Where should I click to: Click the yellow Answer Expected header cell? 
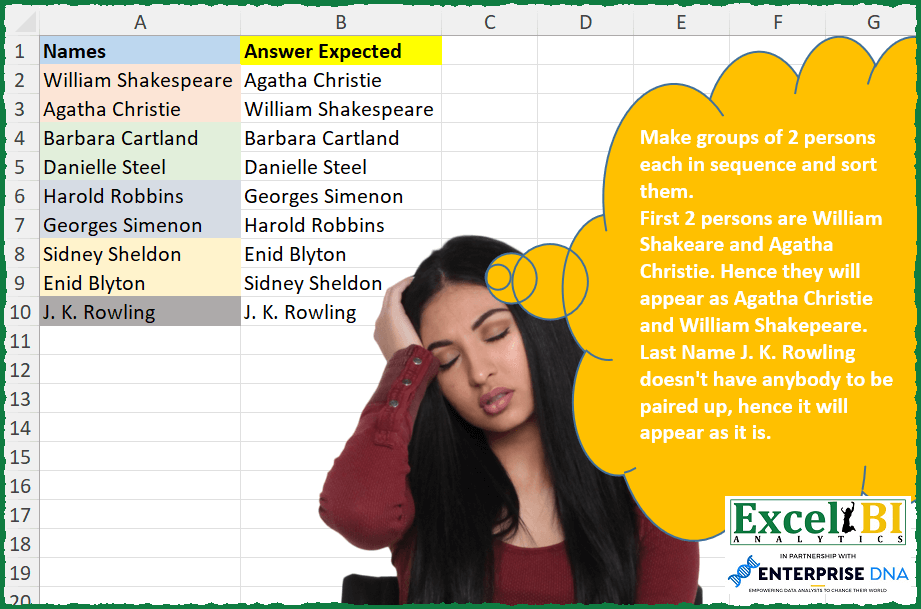[x=341, y=51]
